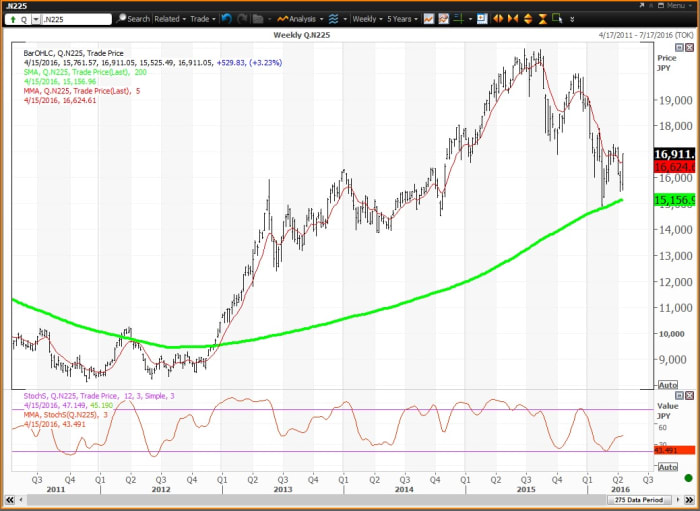The width and height of the screenshot is (700, 511).
Task: Open the Weekly interval dropdown
Action: click(366, 18)
